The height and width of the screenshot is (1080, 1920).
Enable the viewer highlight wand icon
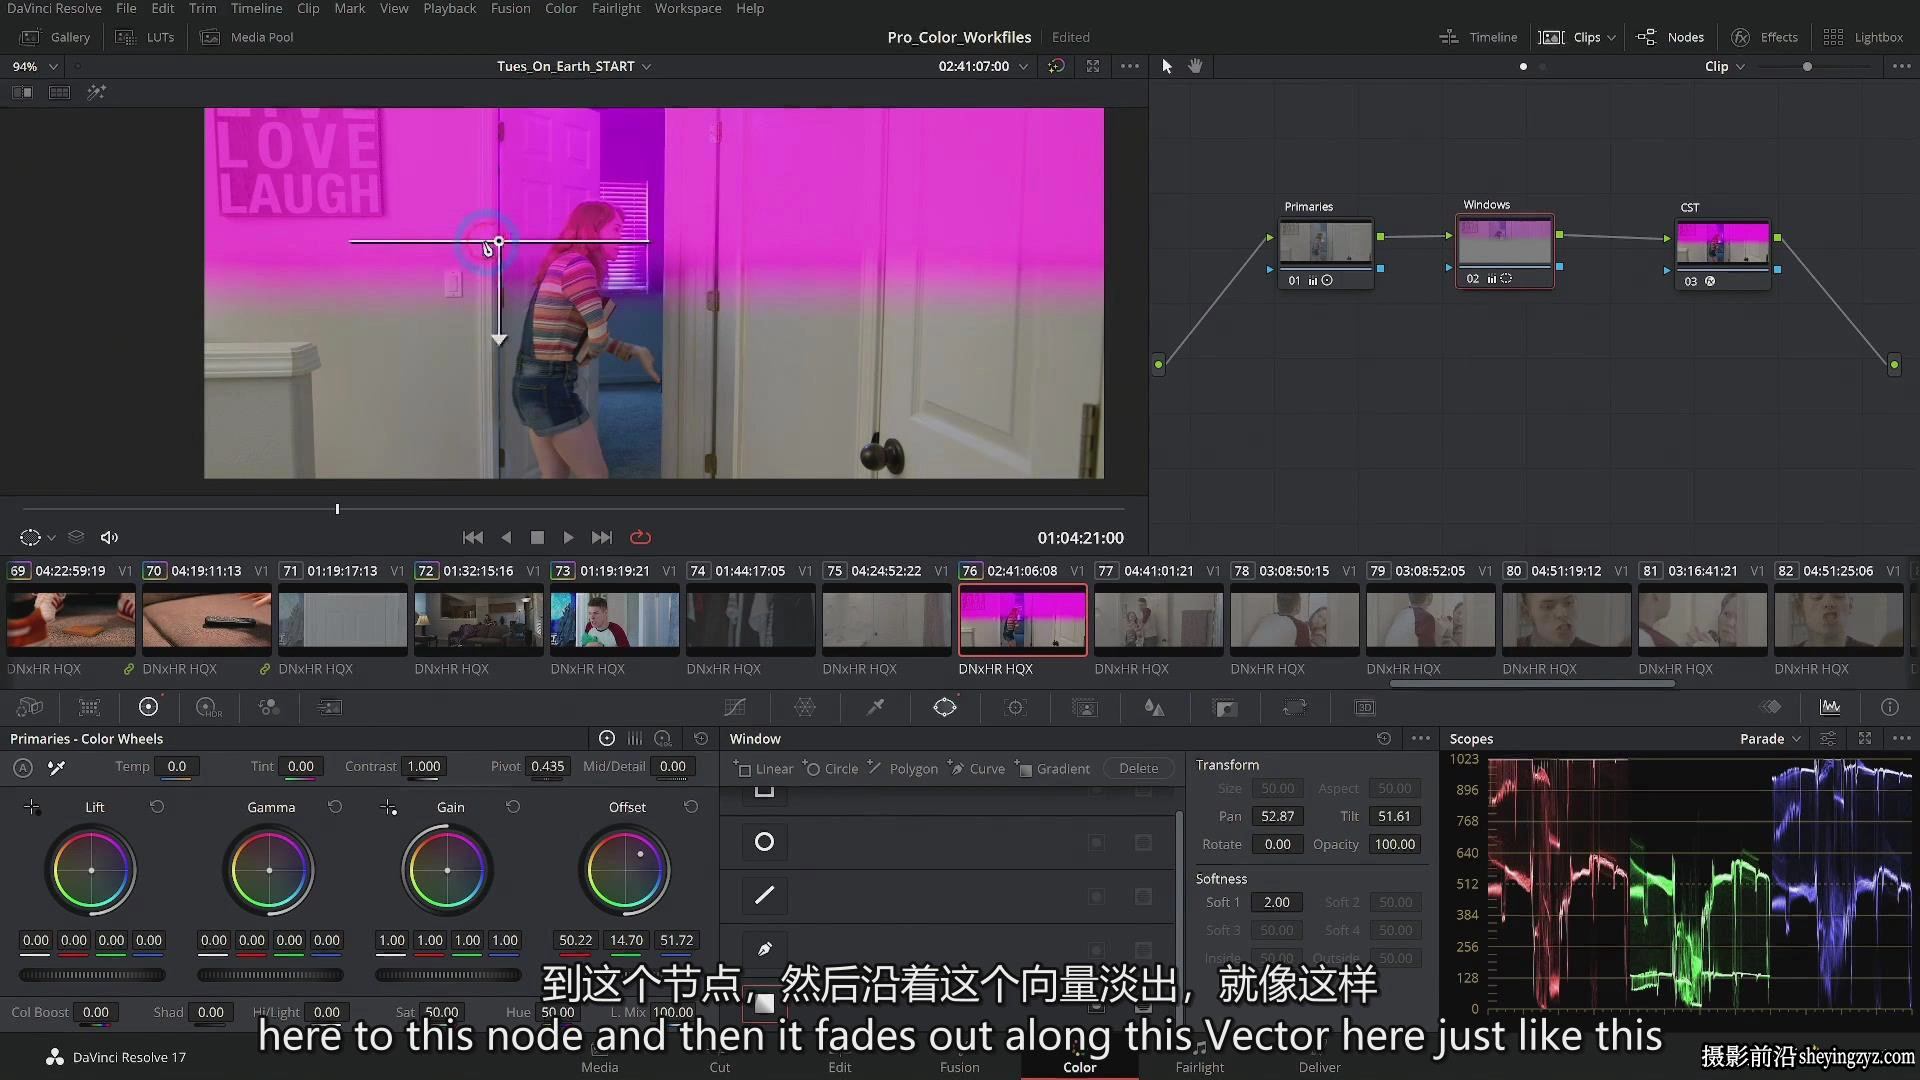96,92
